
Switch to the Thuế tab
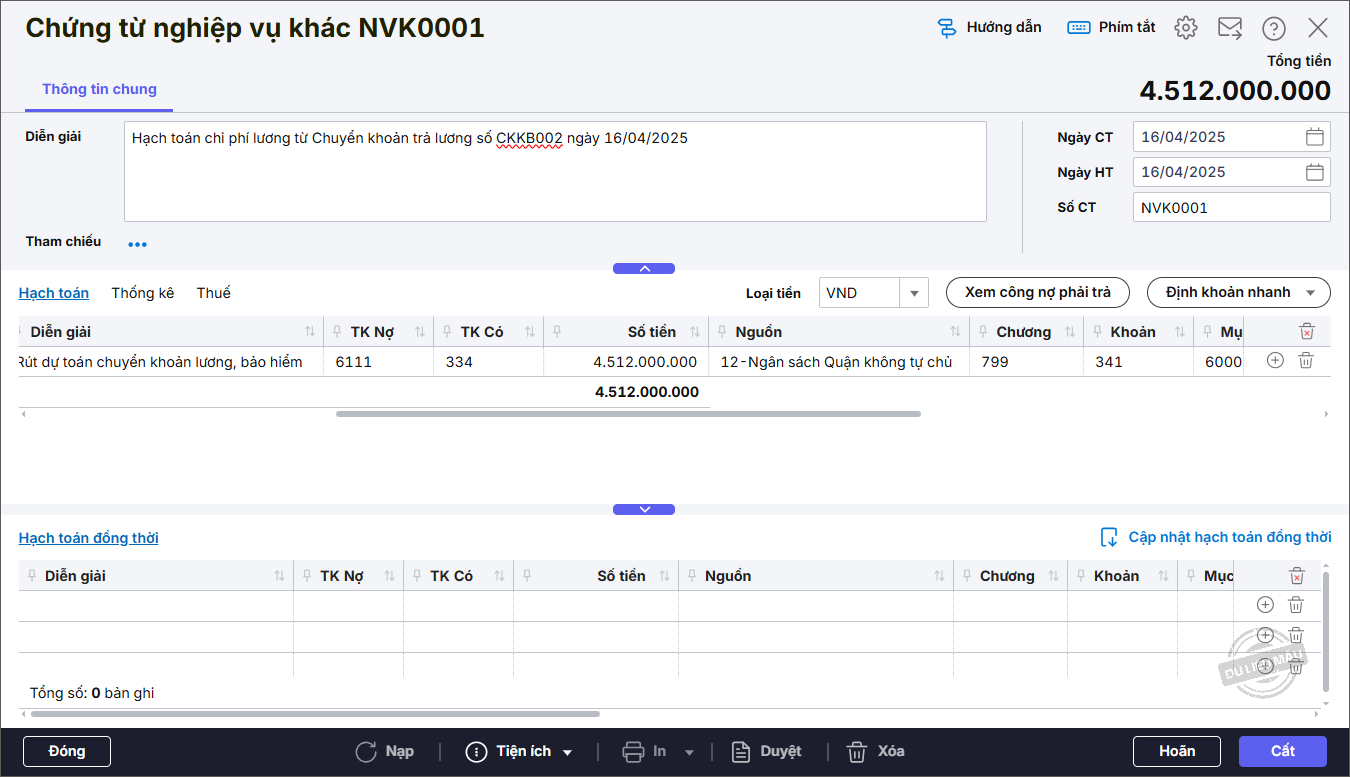213,293
